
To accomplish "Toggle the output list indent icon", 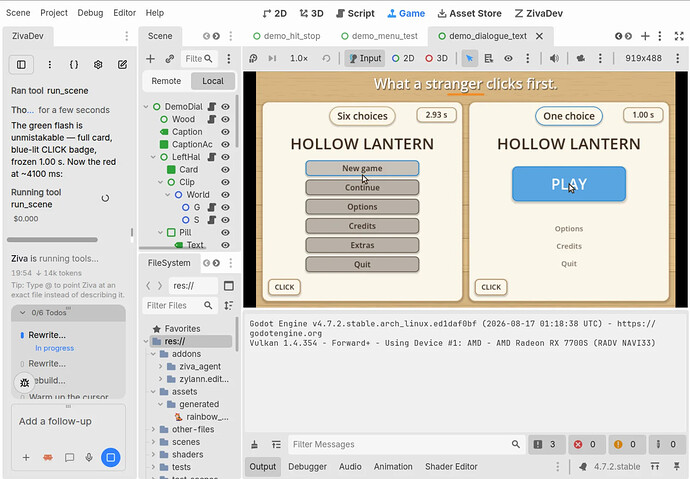I will click(276, 444).
